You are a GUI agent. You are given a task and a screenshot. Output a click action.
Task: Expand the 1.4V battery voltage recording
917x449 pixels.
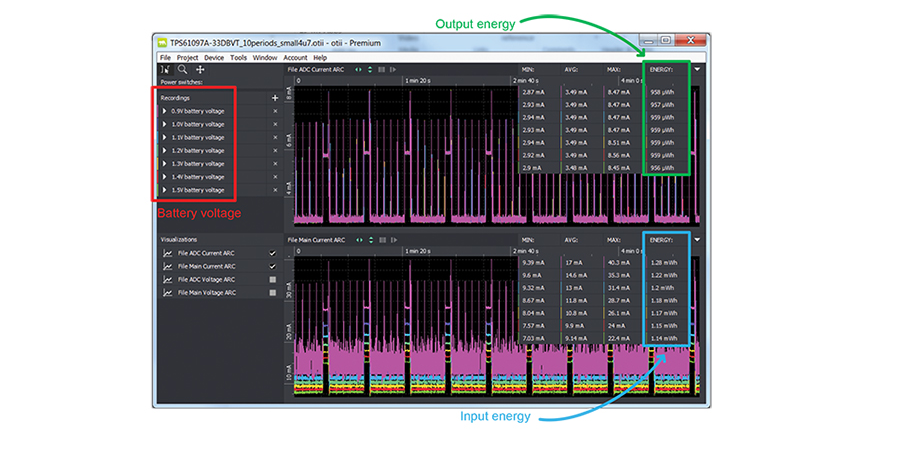(164, 177)
